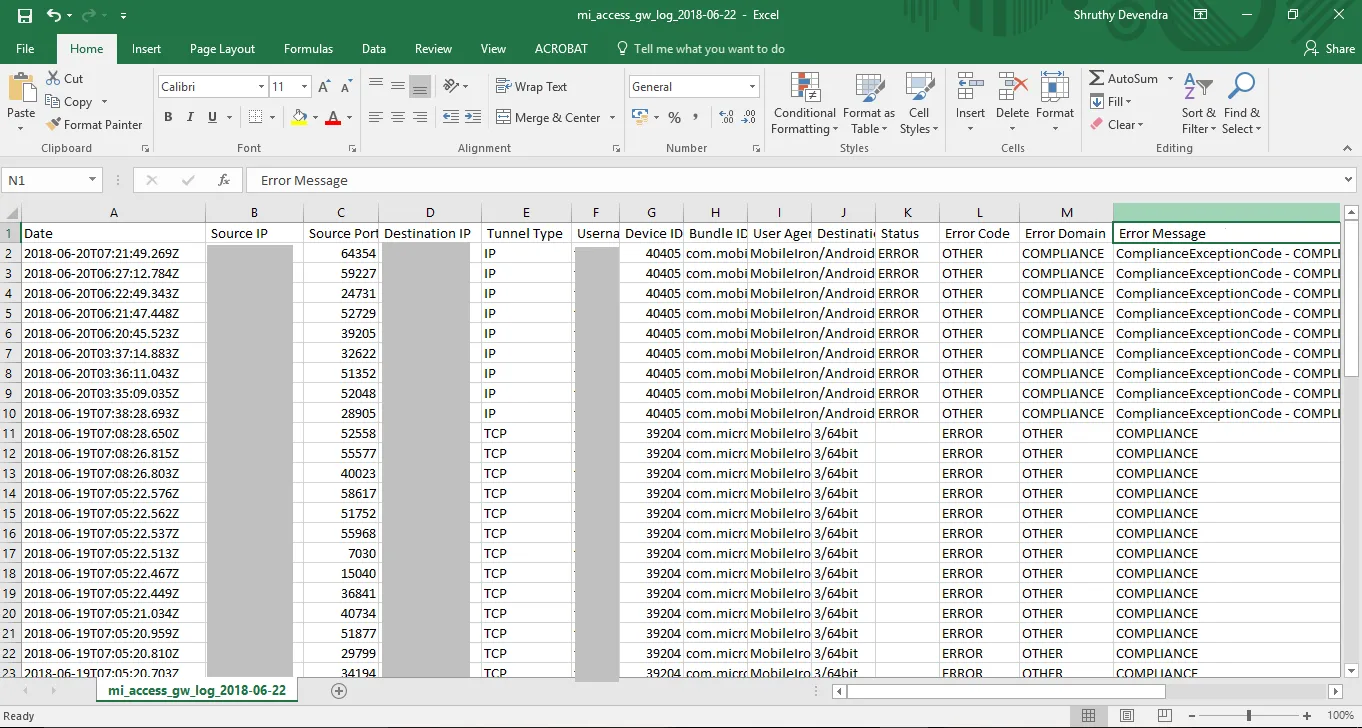Open the Calibri font name dropdown
The width and height of the screenshot is (1362, 728).
tap(261, 87)
